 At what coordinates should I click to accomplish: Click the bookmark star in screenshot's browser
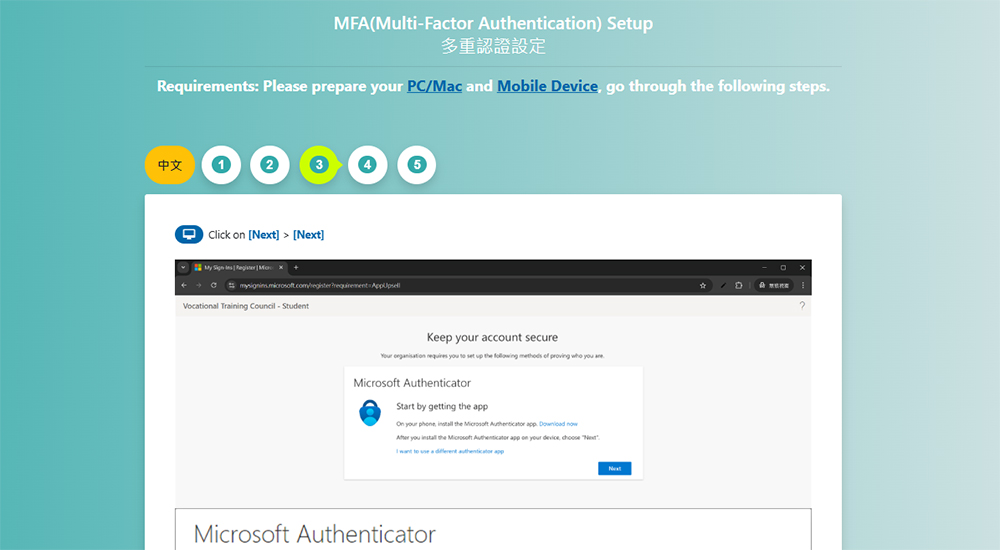point(703,285)
